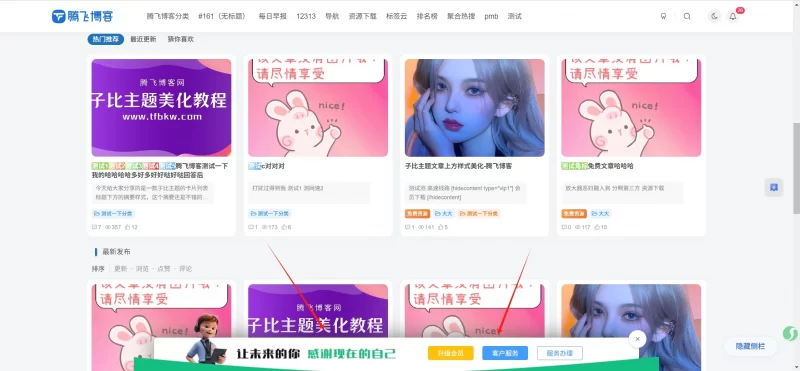This screenshot has width=800, height=371.
Task: Click the 隐藏侧栏 button
Action: (x=751, y=347)
